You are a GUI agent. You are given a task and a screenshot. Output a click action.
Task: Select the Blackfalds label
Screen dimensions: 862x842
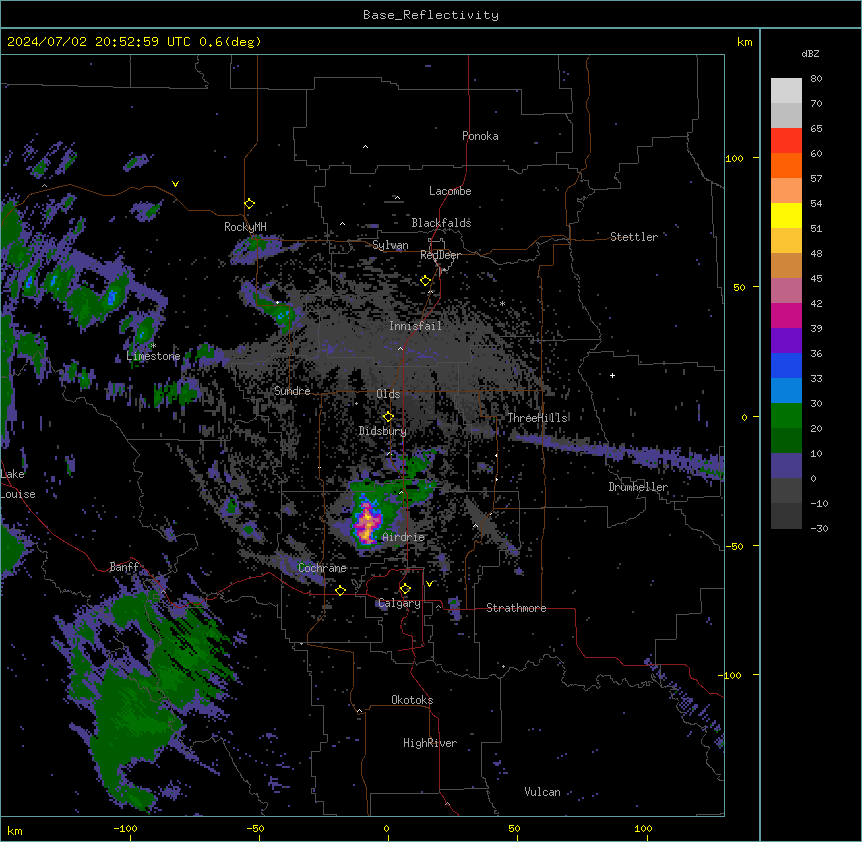pyautogui.click(x=441, y=223)
